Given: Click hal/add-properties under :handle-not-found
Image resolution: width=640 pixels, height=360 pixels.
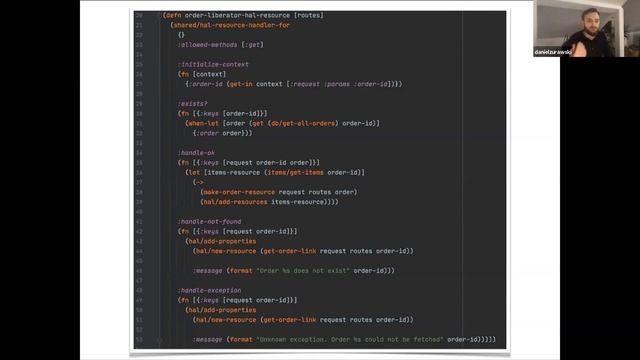Looking at the screenshot, I should [x=222, y=241].
